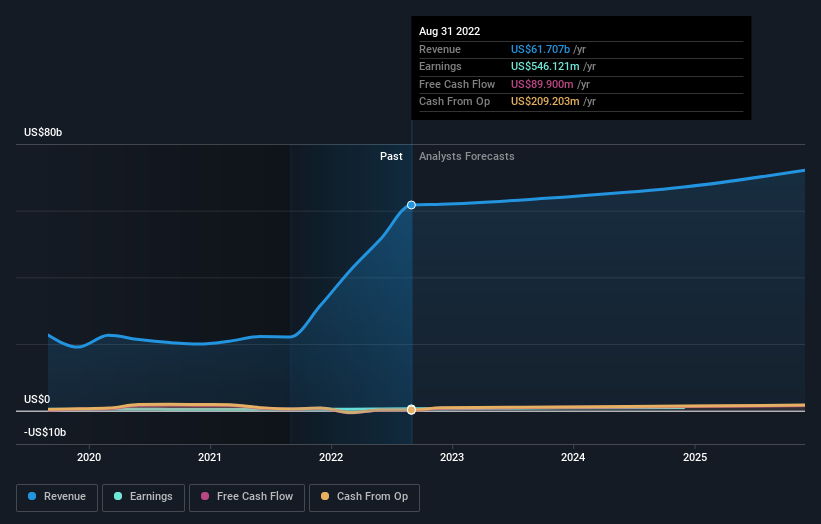This screenshot has width=821, height=524.
Task: Click the pink Free Cash Flow dot
Action: (x=205, y=496)
